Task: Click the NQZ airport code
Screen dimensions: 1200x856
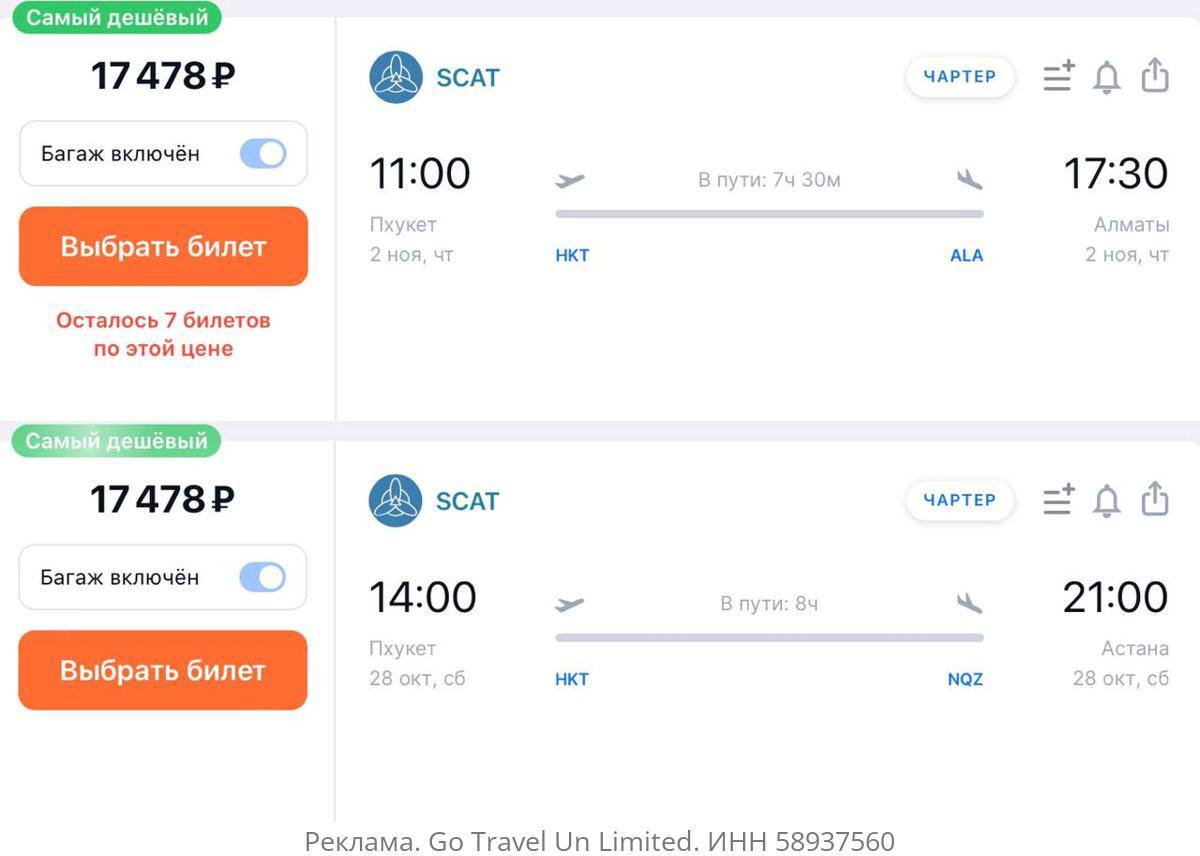Action: [965, 679]
